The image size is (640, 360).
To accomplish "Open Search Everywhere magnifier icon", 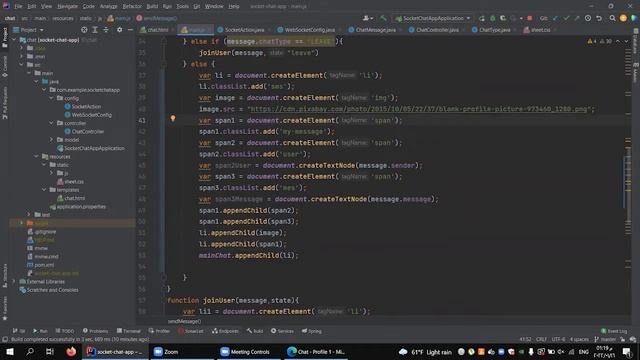I will 612,18.
